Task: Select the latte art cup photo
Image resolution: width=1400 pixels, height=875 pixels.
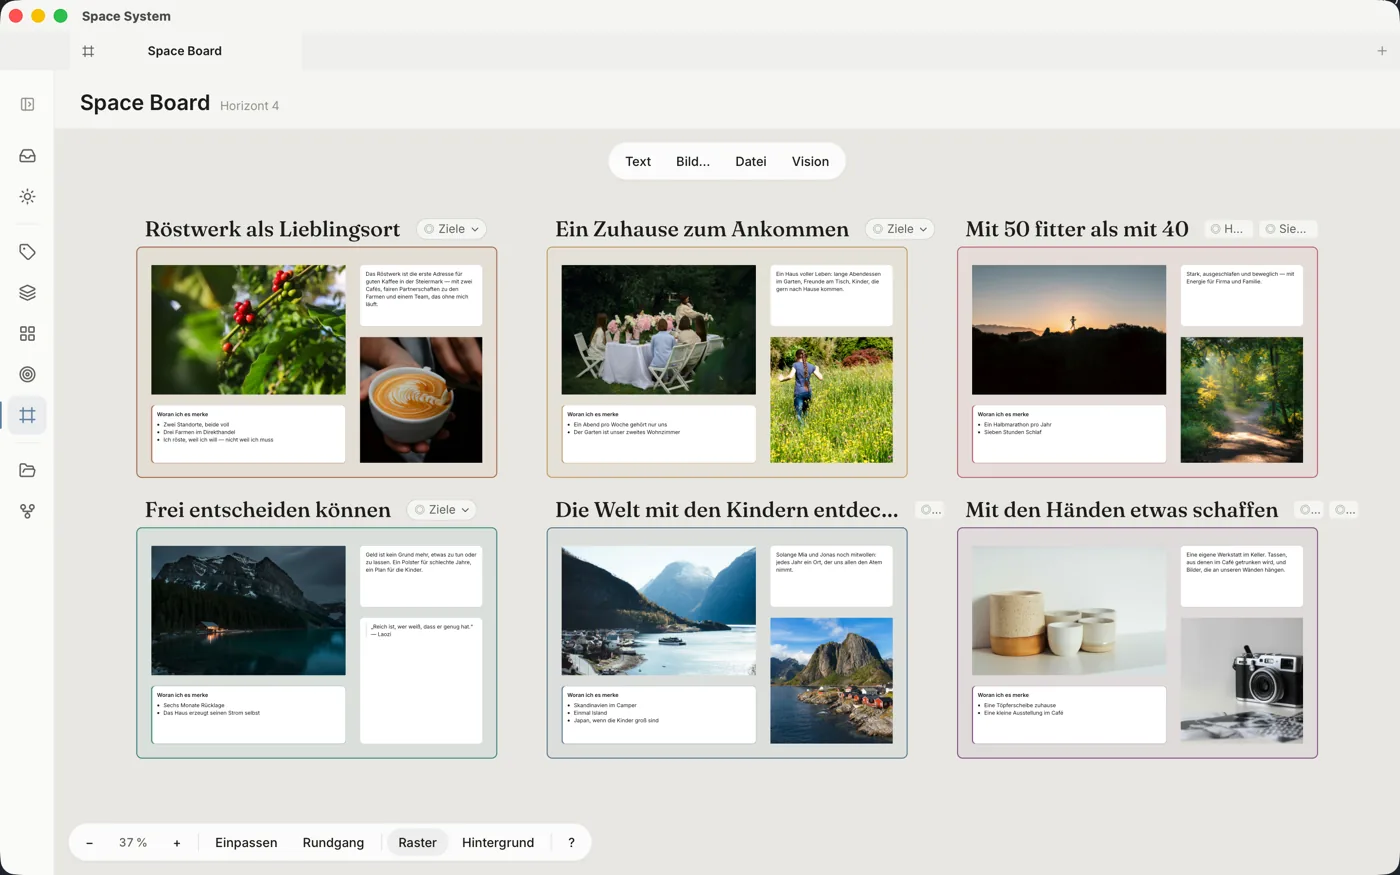Action: 421,400
